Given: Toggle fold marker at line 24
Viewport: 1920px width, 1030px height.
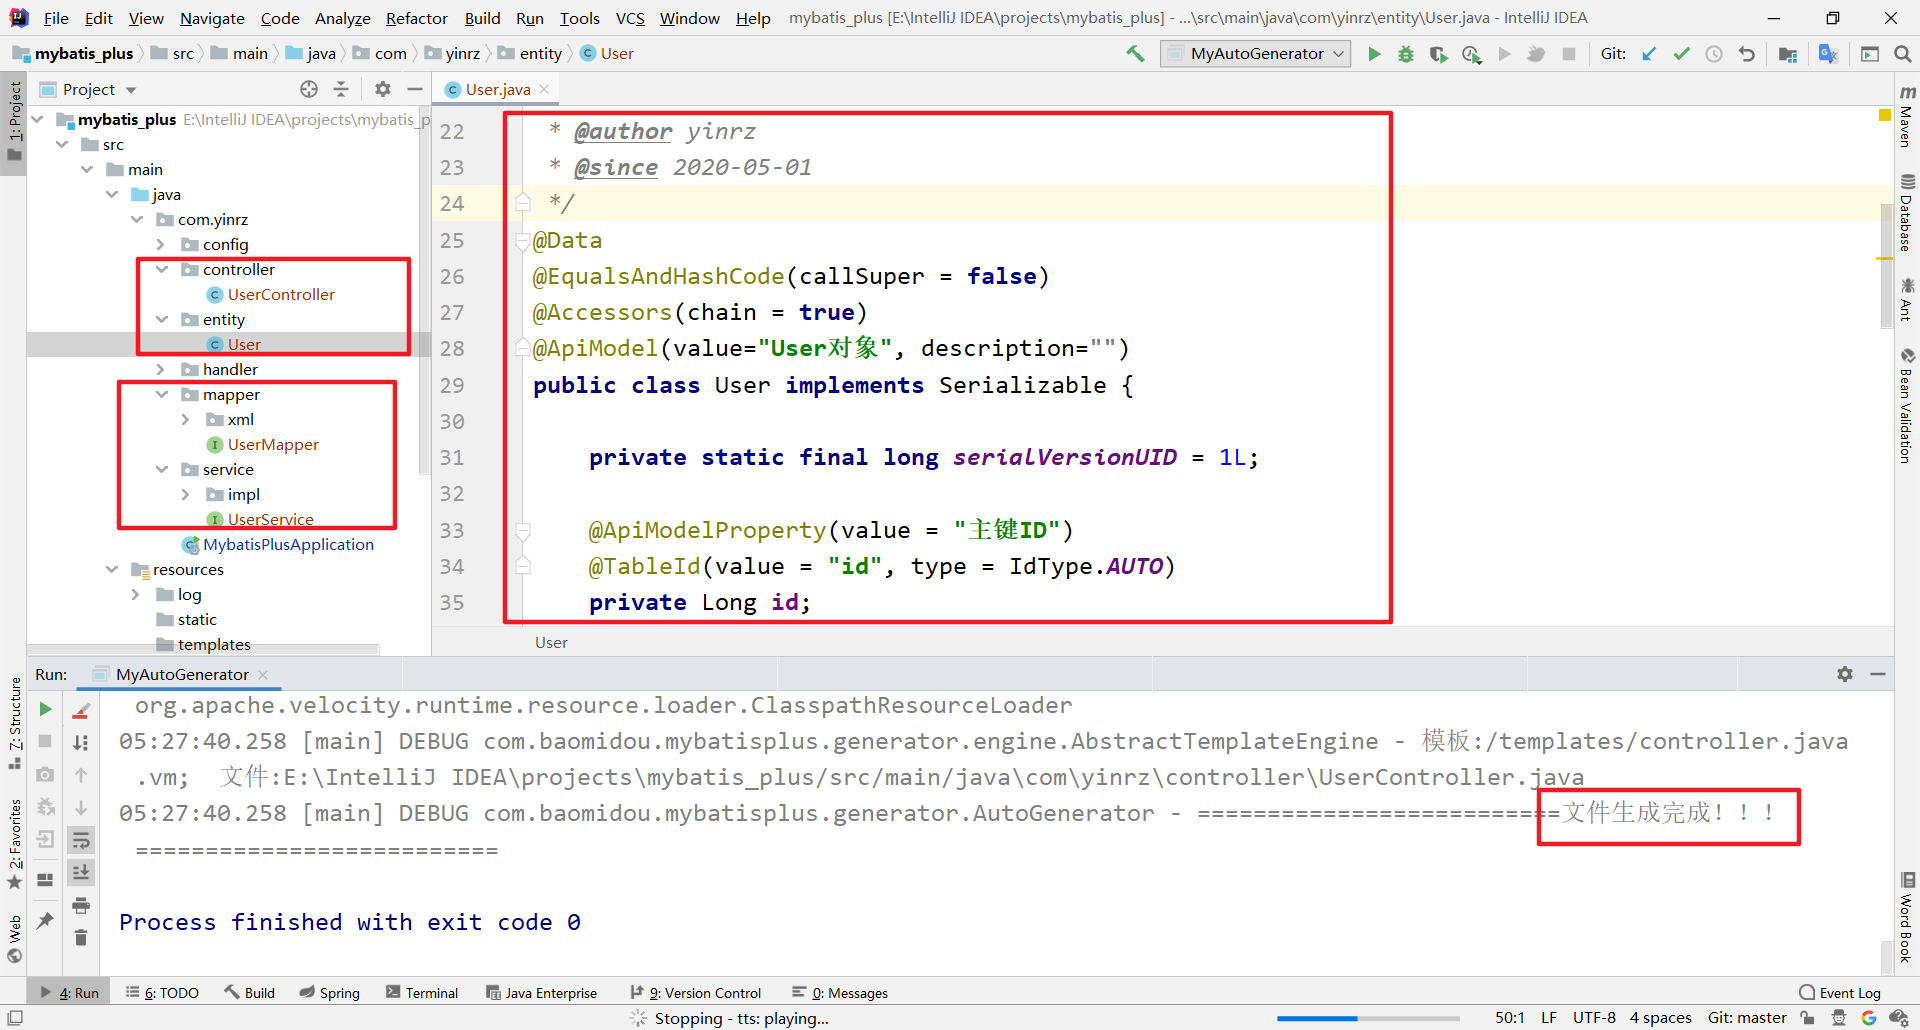Looking at the screenshot, I should click(x=522, y=203).
